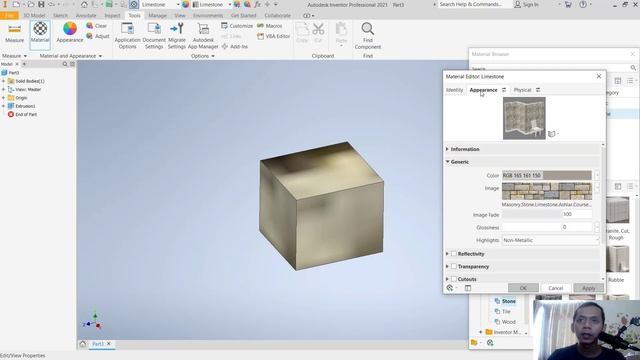Click the home view icon beside Part3 tab
This screenshot has width=640, height=360.
82,344
